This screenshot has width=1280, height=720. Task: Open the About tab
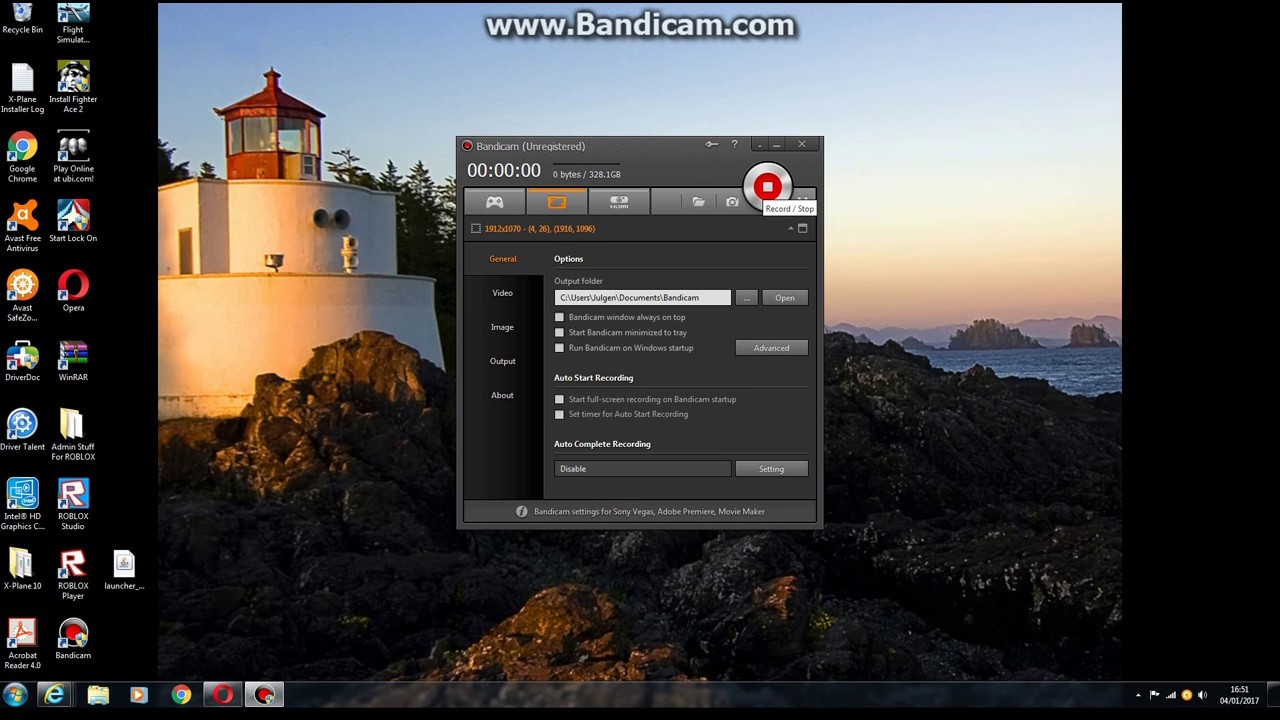point(502,395)
